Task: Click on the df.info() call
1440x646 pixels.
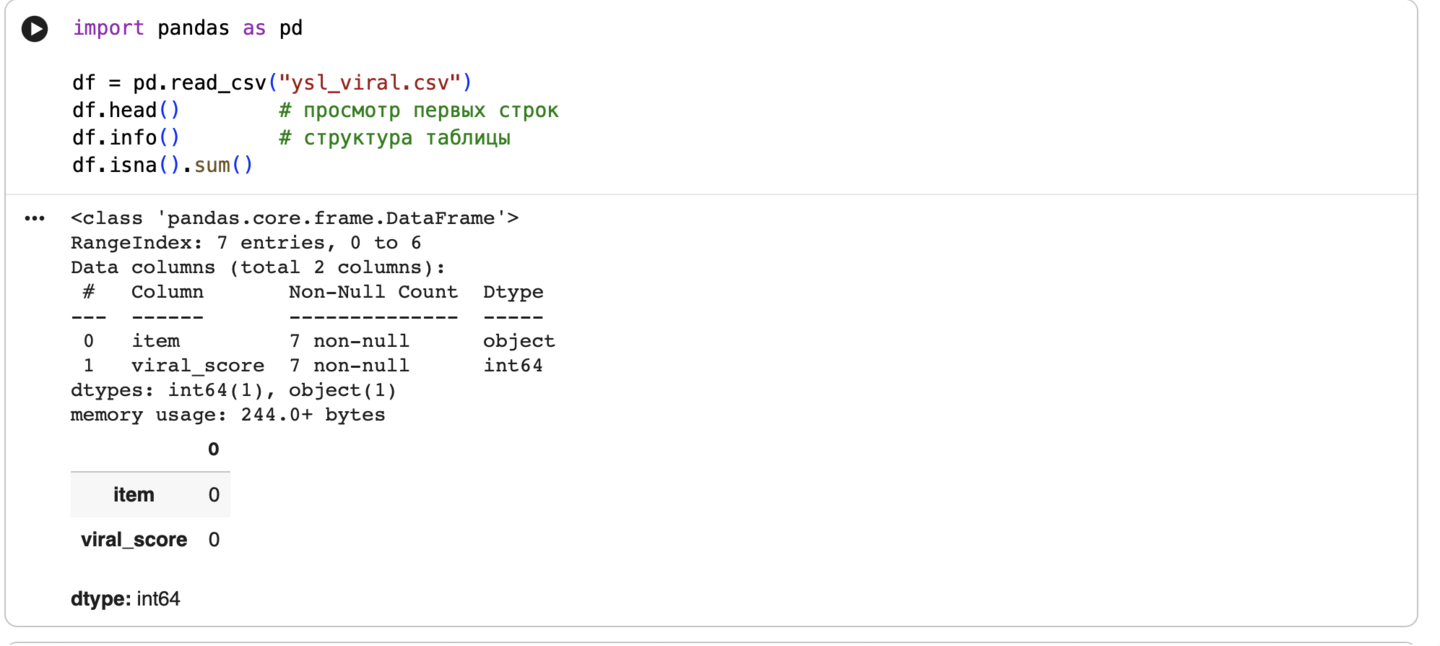Action: [x=126, y=137]
